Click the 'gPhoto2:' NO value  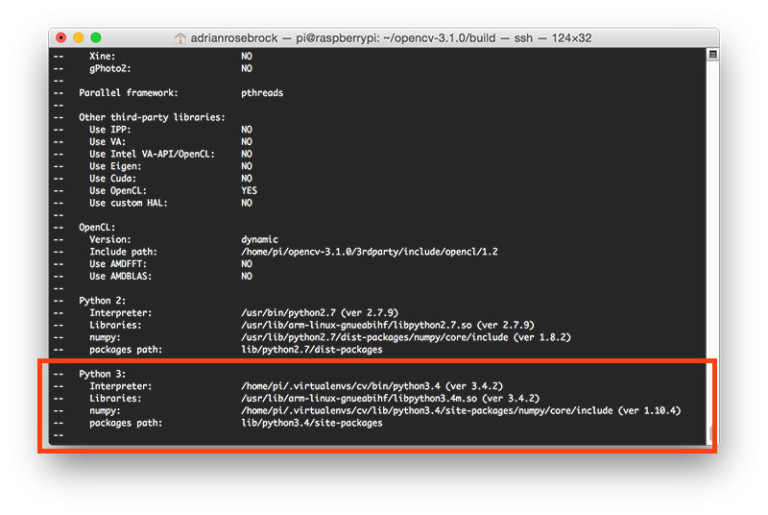246,69
